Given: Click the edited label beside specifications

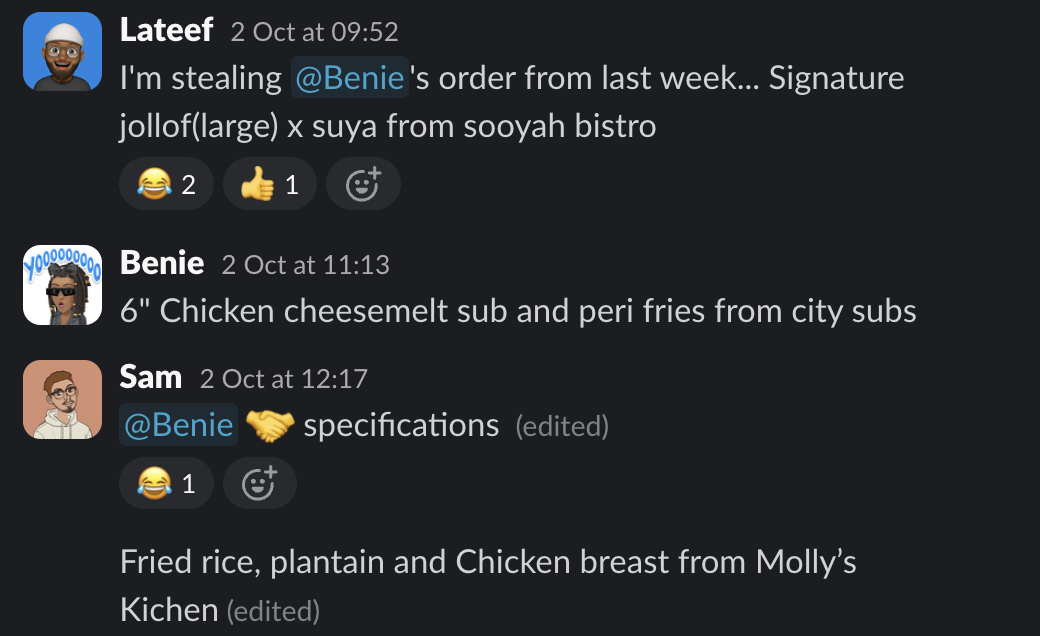Looking at the screenshot, I should (561, 427).
